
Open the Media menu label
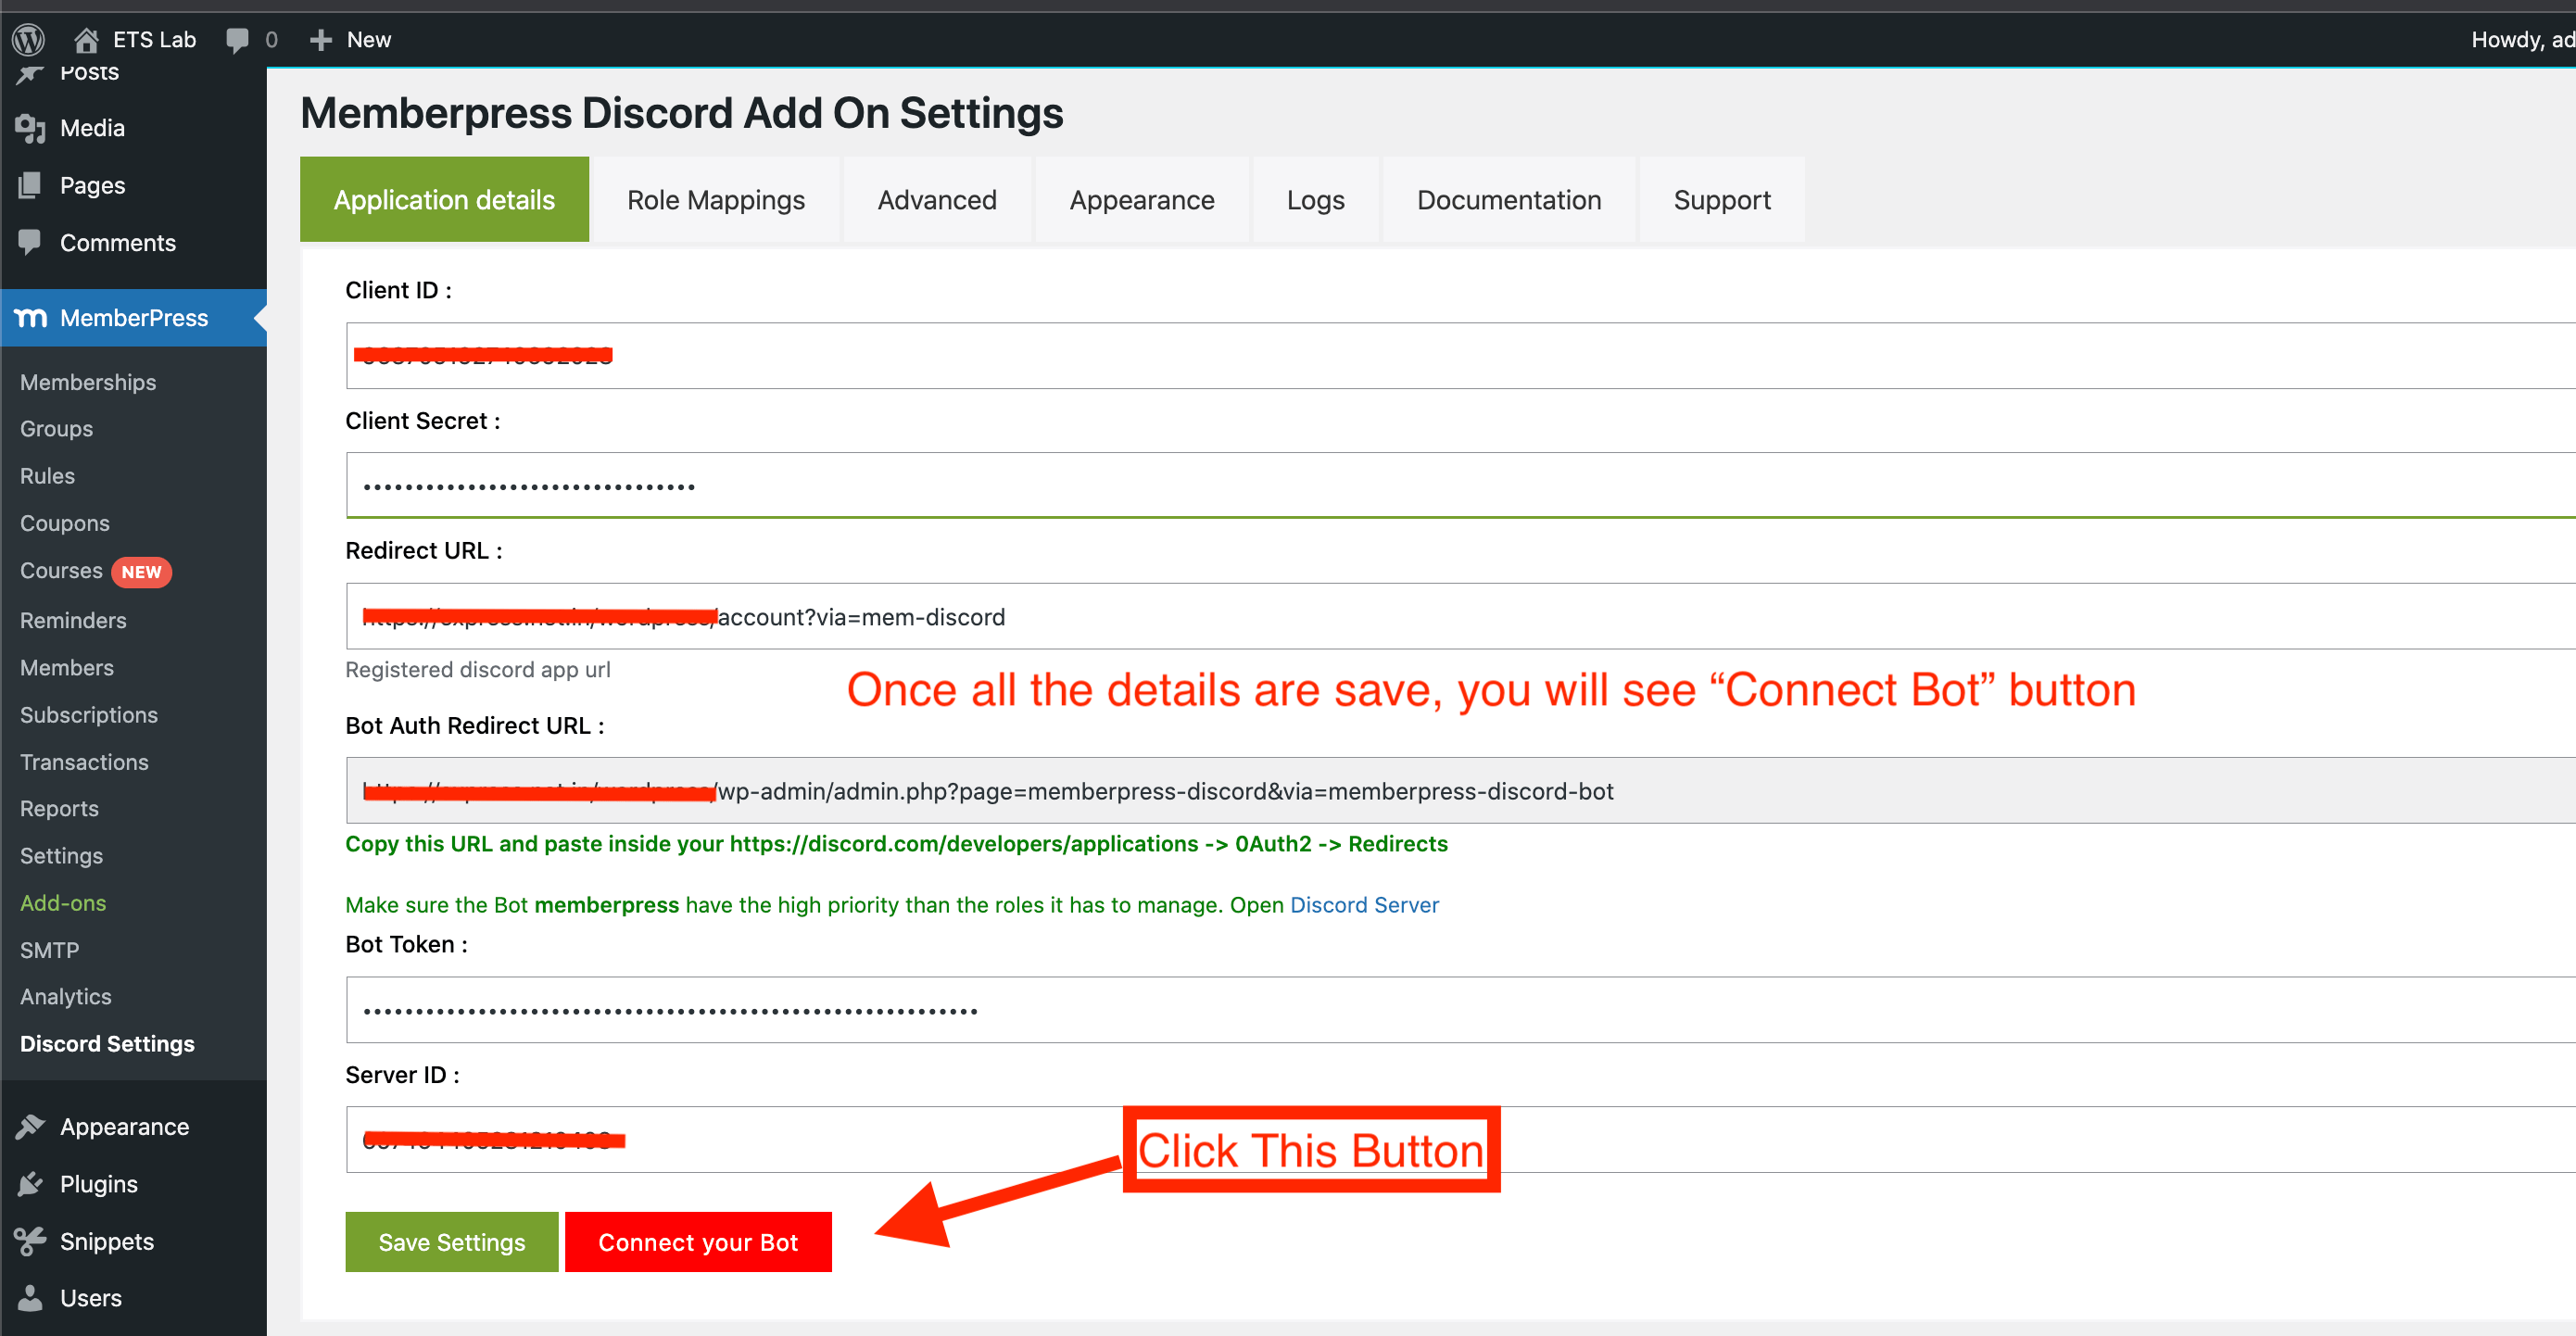(x=92, y=128)
